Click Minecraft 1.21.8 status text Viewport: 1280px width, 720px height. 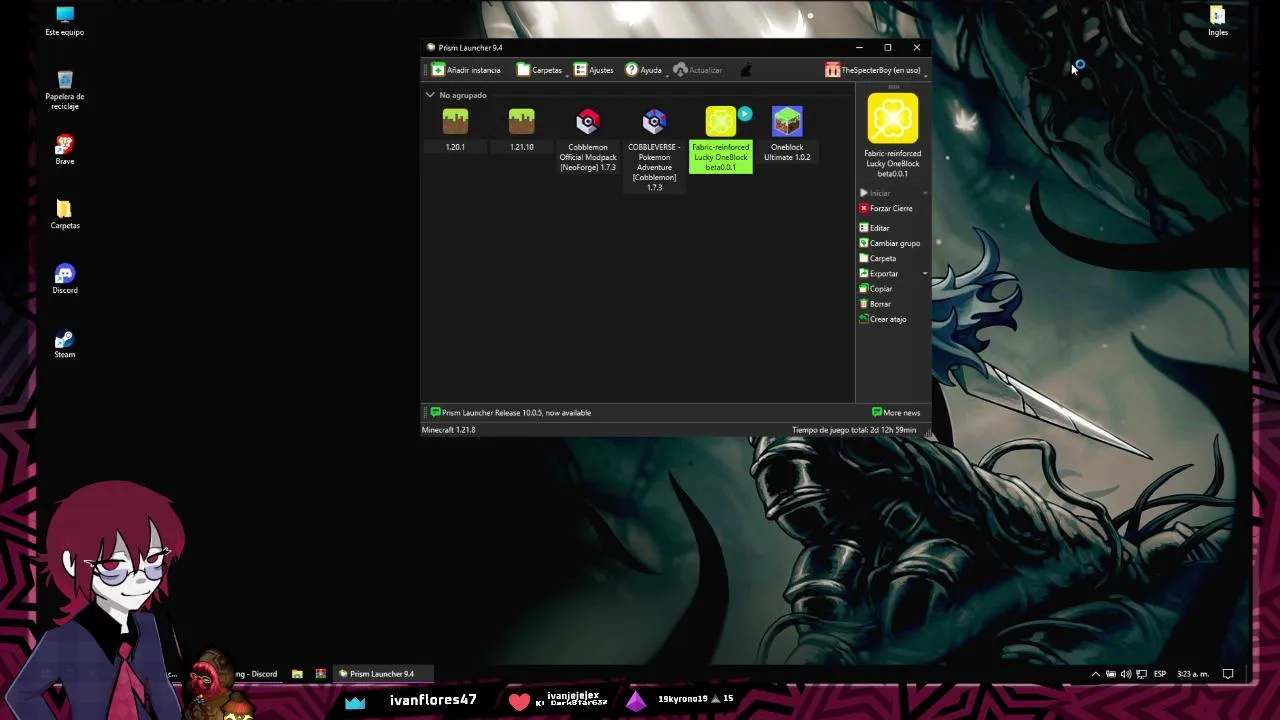449,430
